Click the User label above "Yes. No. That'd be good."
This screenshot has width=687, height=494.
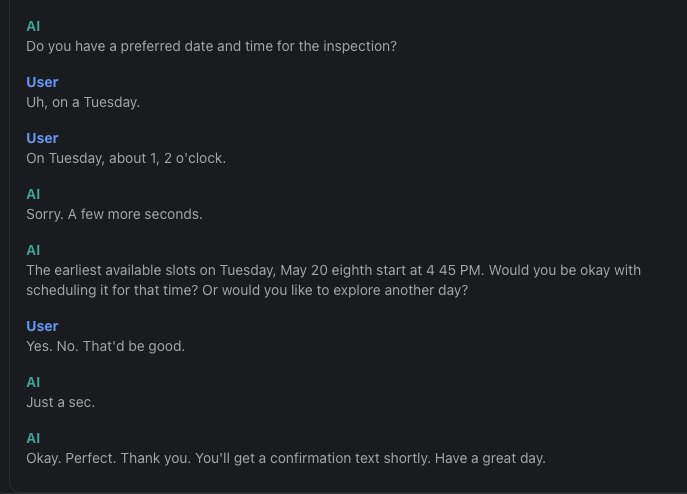[42, 326]
